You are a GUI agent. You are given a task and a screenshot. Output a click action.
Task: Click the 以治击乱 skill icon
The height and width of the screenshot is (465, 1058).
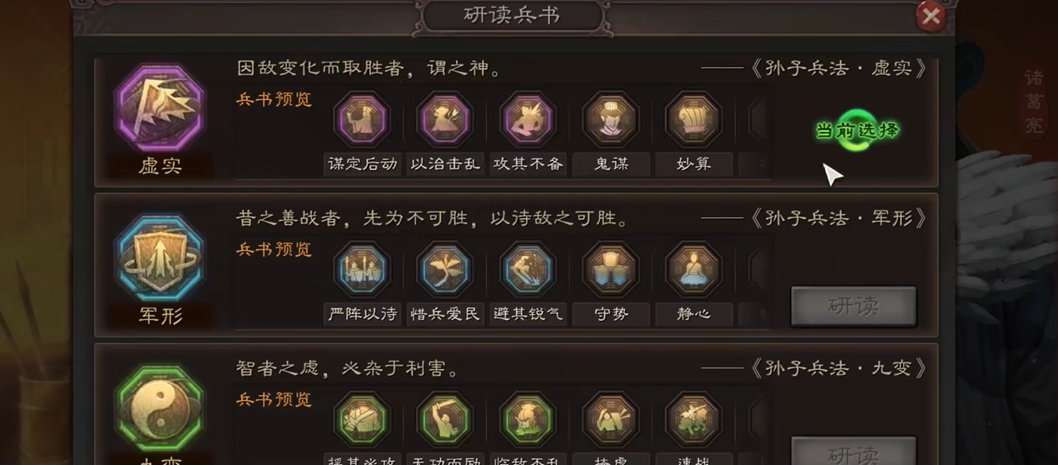445,119
